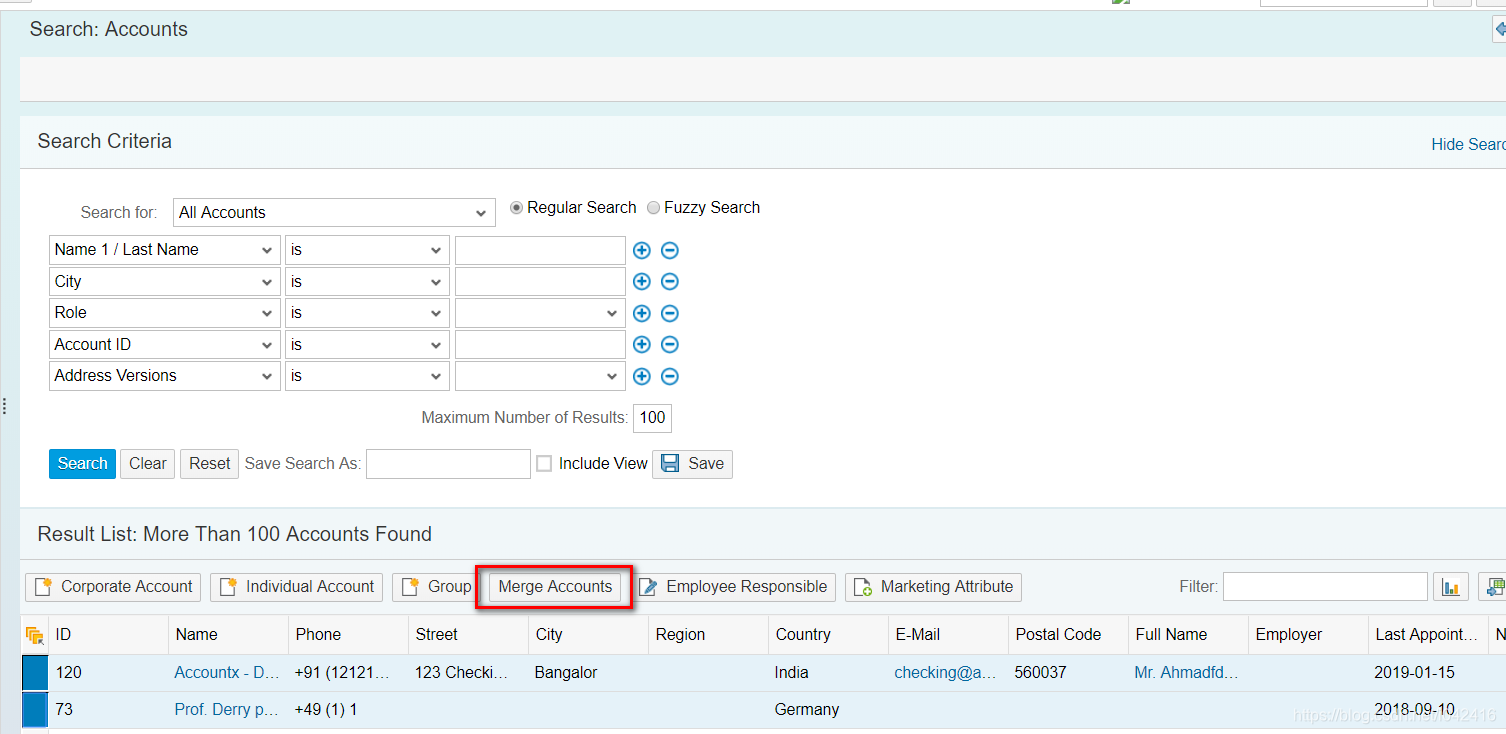Click the Hide Search link
Viewport: 1506px width, 734px height.
(1468, 145)
